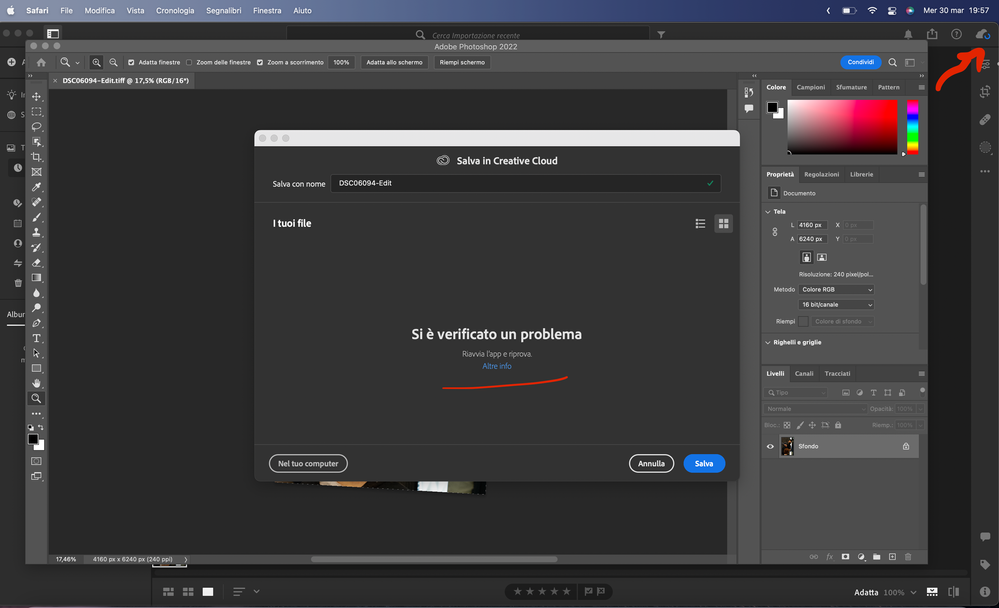Click the Salva button in the dialog
The height and width of the screenshot is (608, 999).
coord(704,463)
